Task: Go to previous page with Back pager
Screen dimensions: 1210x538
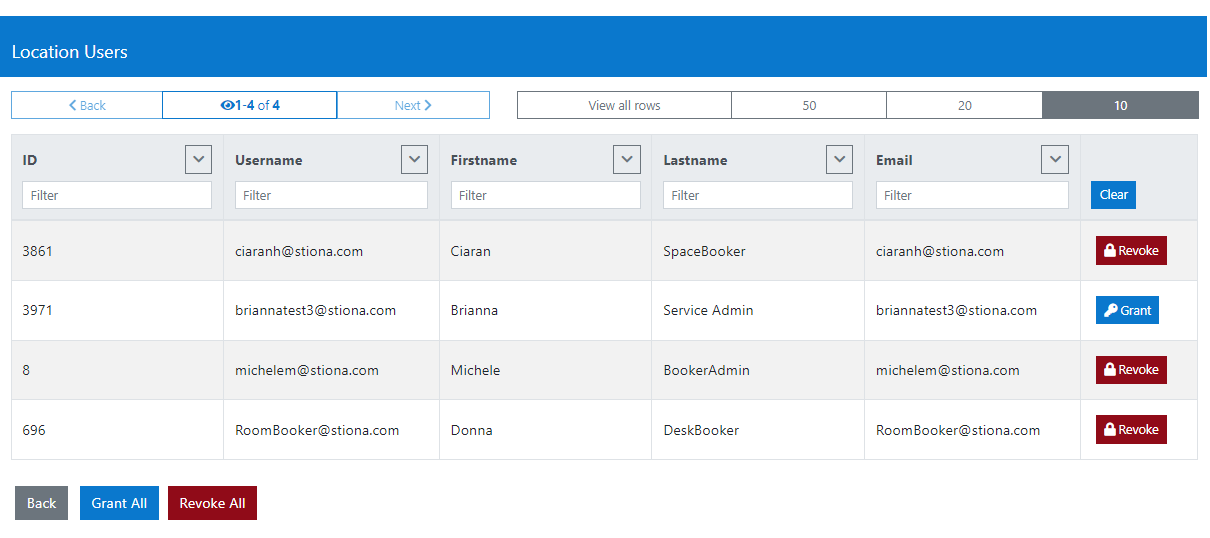Action: (x=87, y=105)
